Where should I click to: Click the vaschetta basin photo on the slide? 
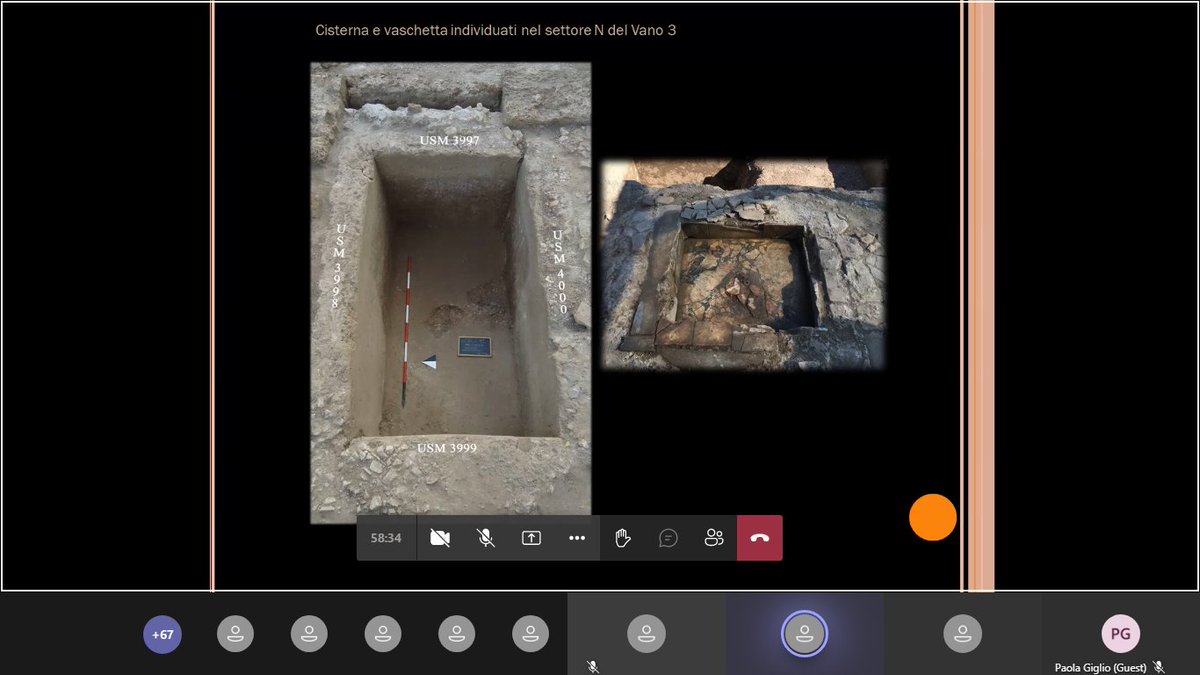pos(743,264)
